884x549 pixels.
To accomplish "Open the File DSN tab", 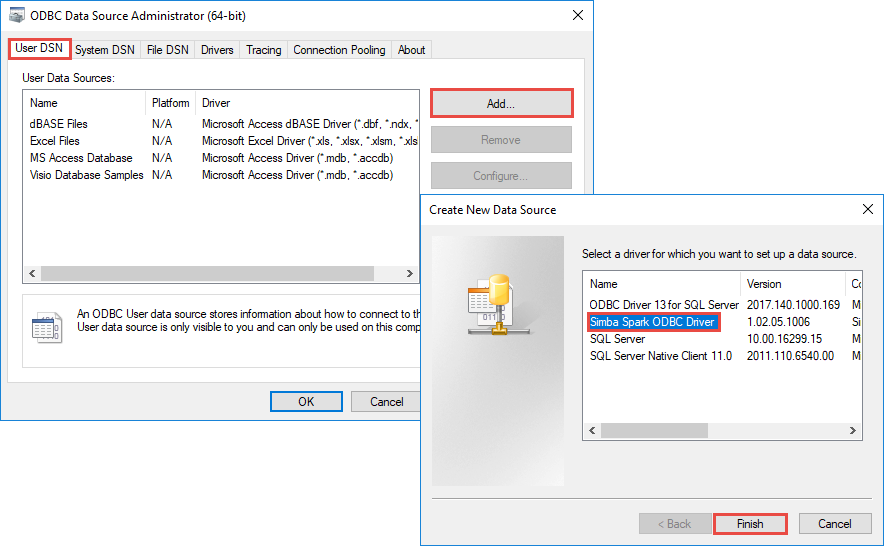I will (167, 50).
